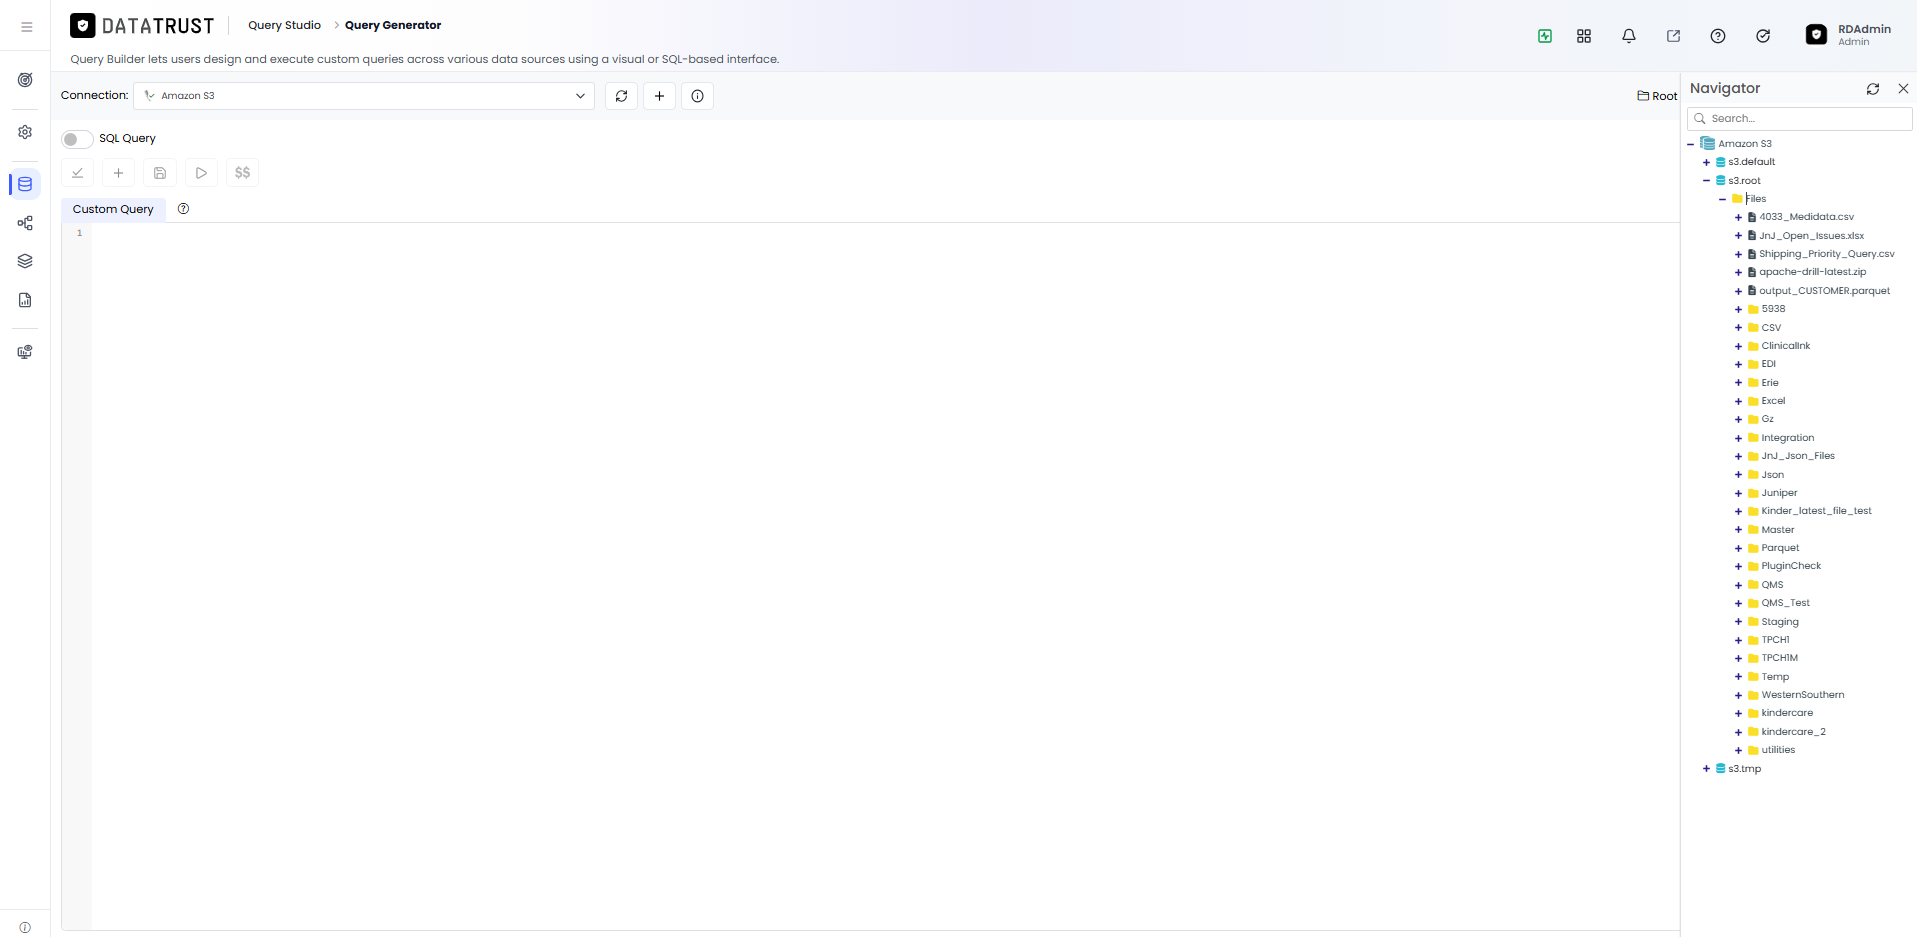Click the add plus icon in the query toolbar
Image resolution: width=1917 pixels, height=937 pixels.
point(118,173)
